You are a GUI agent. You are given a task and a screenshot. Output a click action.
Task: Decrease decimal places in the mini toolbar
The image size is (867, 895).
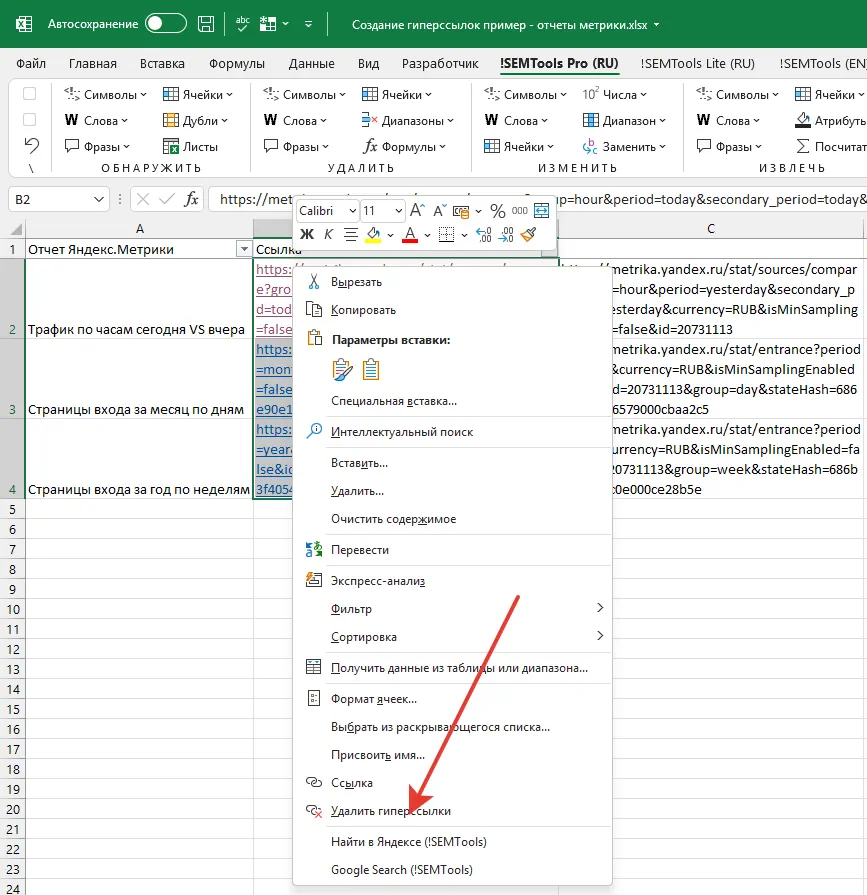pos(506,234)
